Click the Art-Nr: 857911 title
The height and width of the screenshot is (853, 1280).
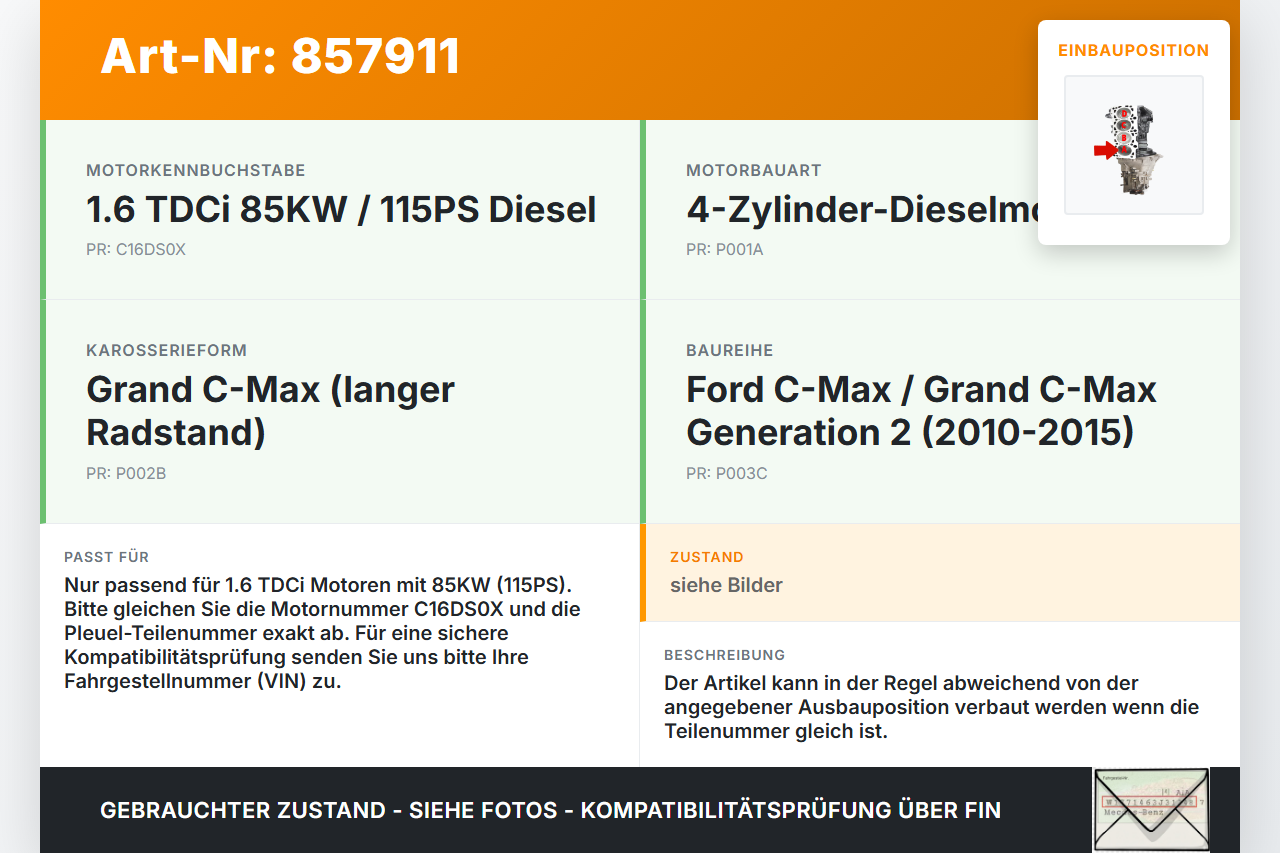pos(280,56)
